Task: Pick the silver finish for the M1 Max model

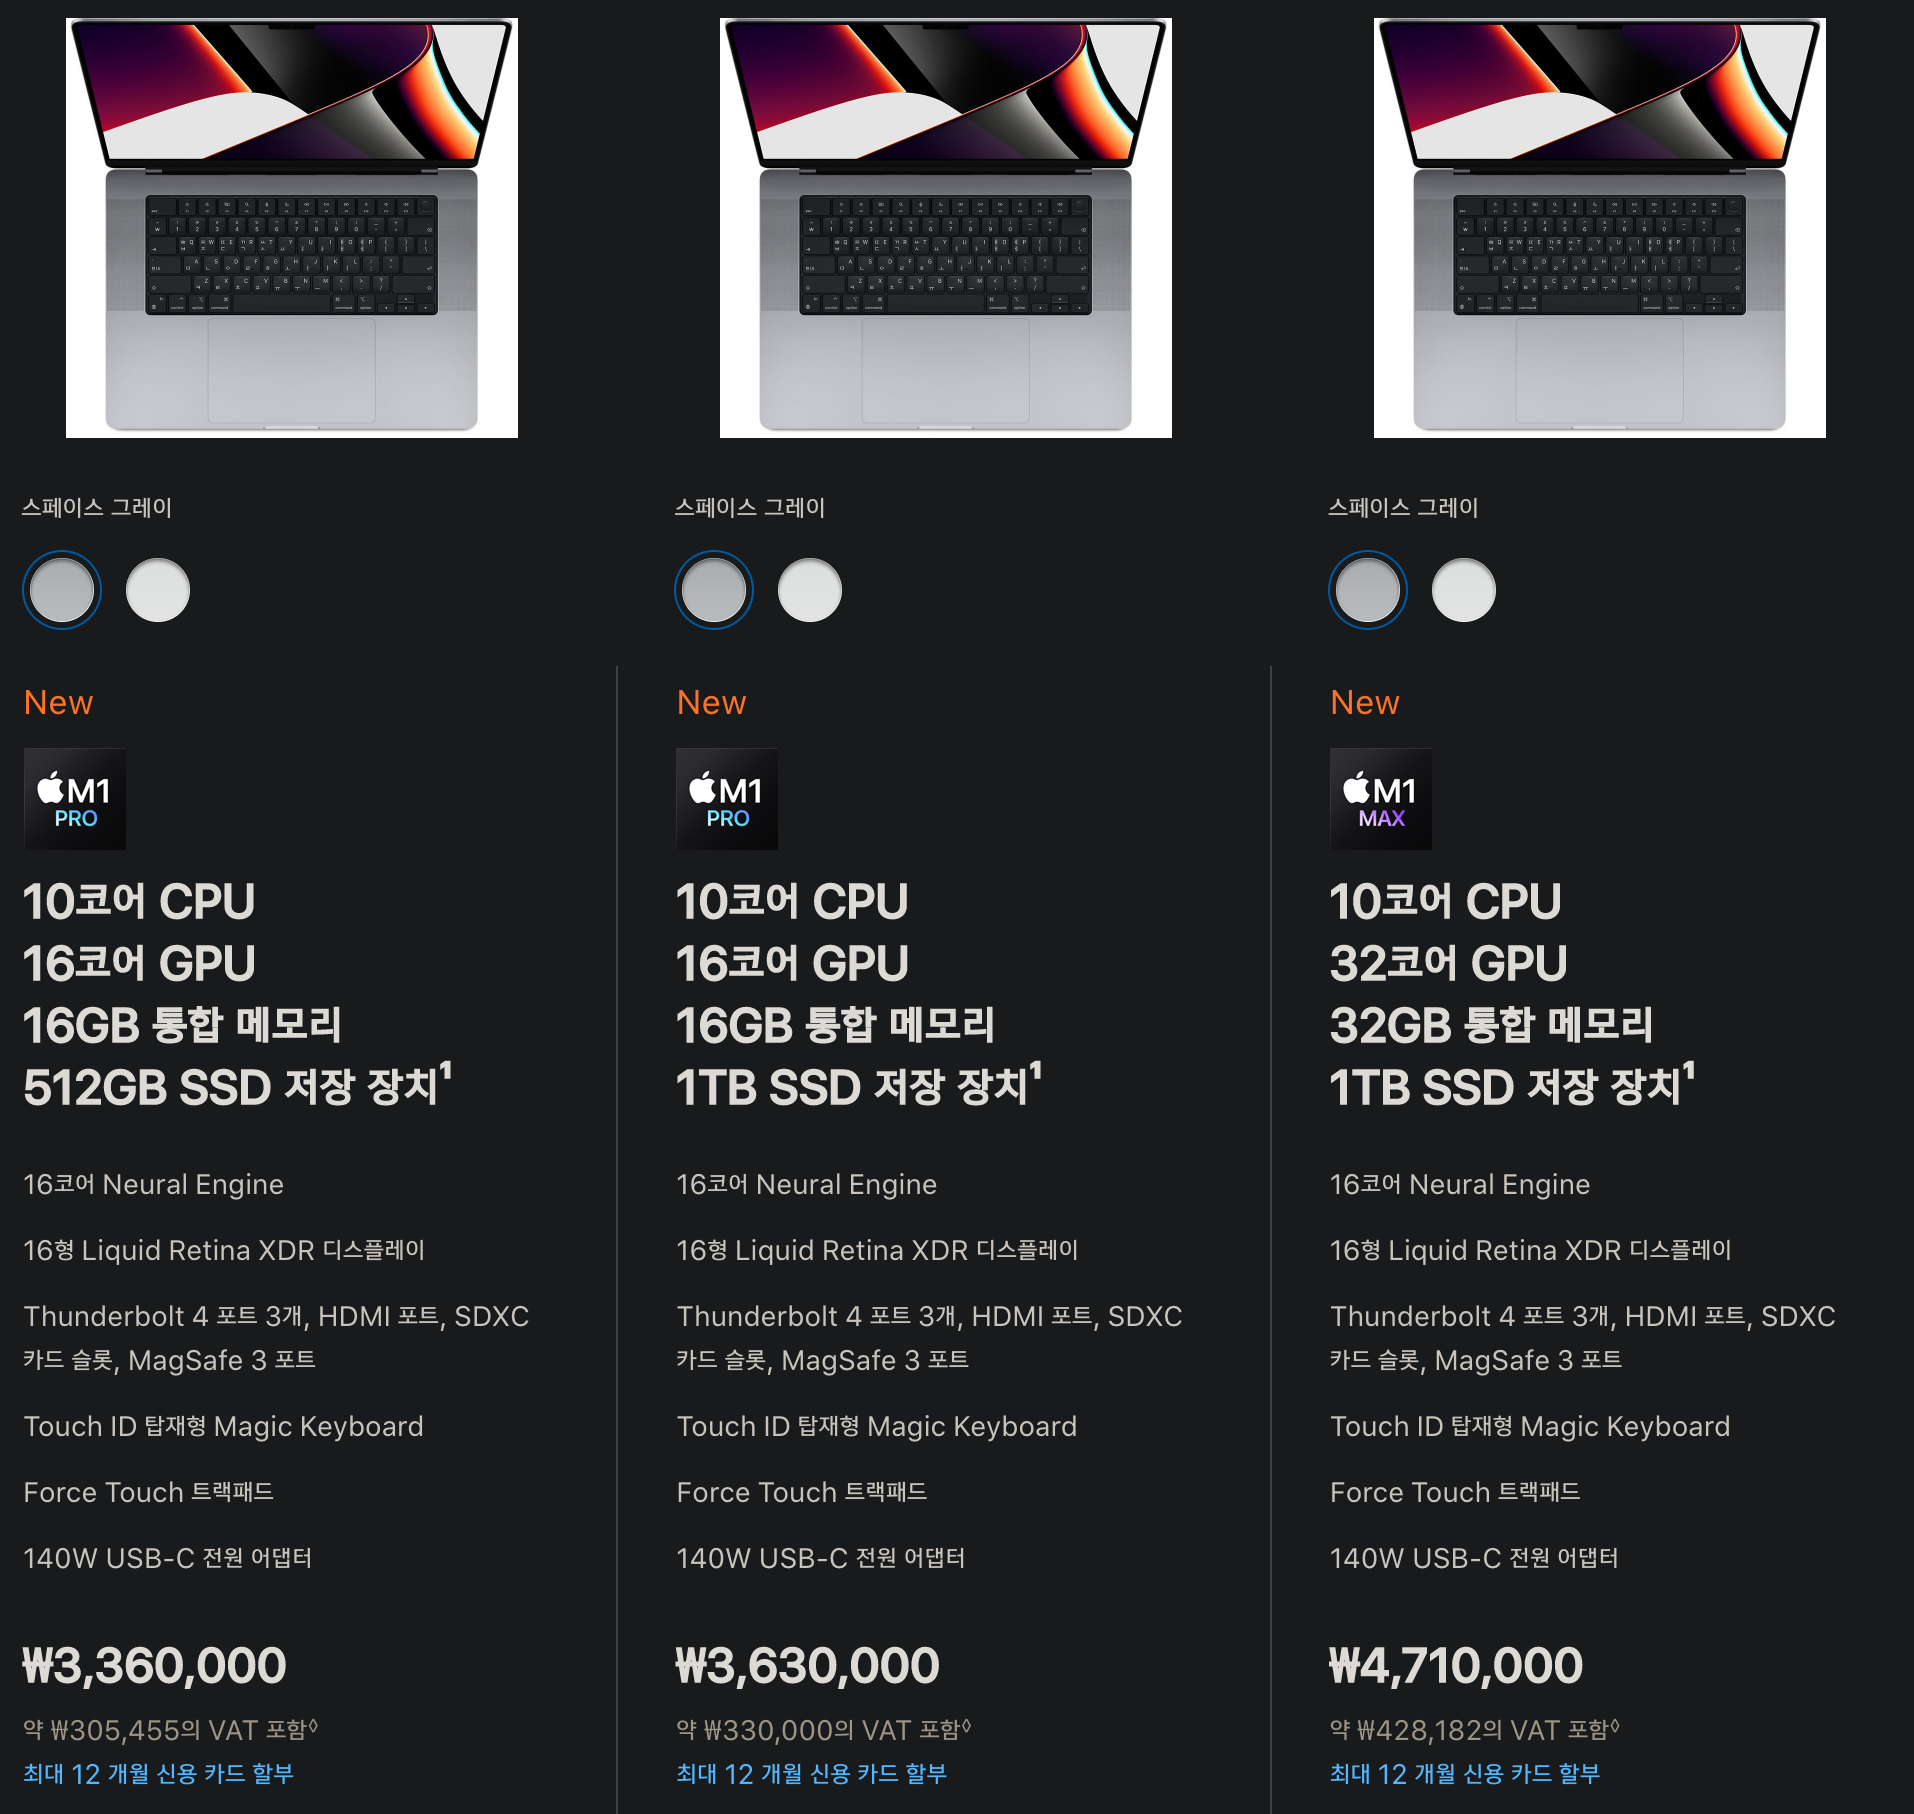Action: [x=1464, y=590]
